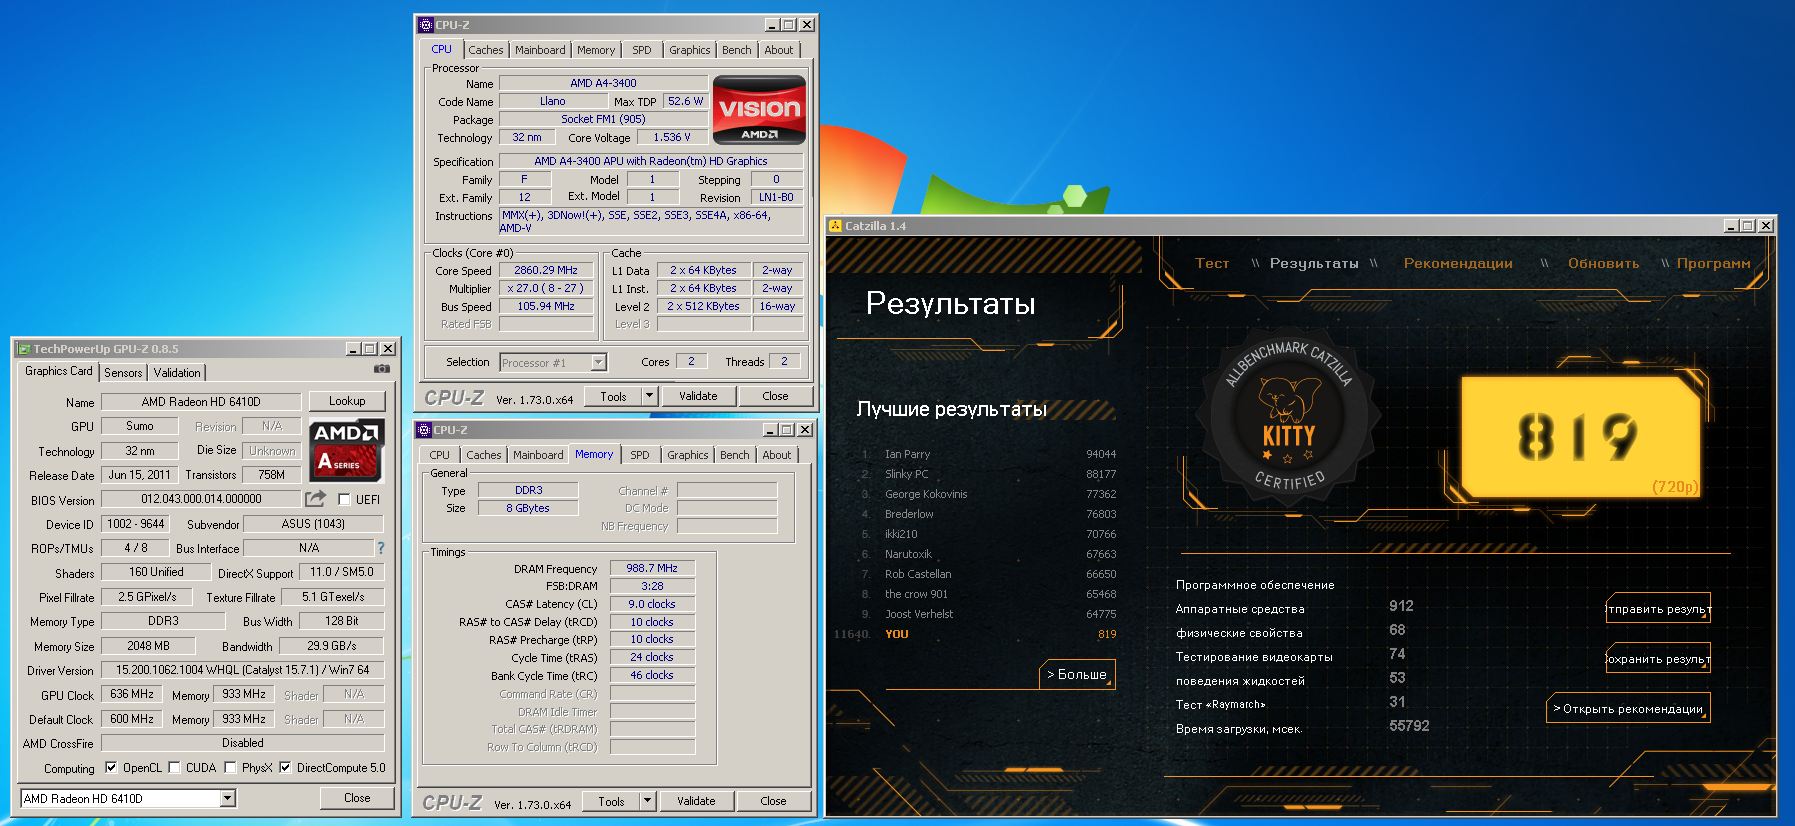Click Validate in lower CPU-Z window
This screenshot has width=1795, height=826.
click(696, 801)
